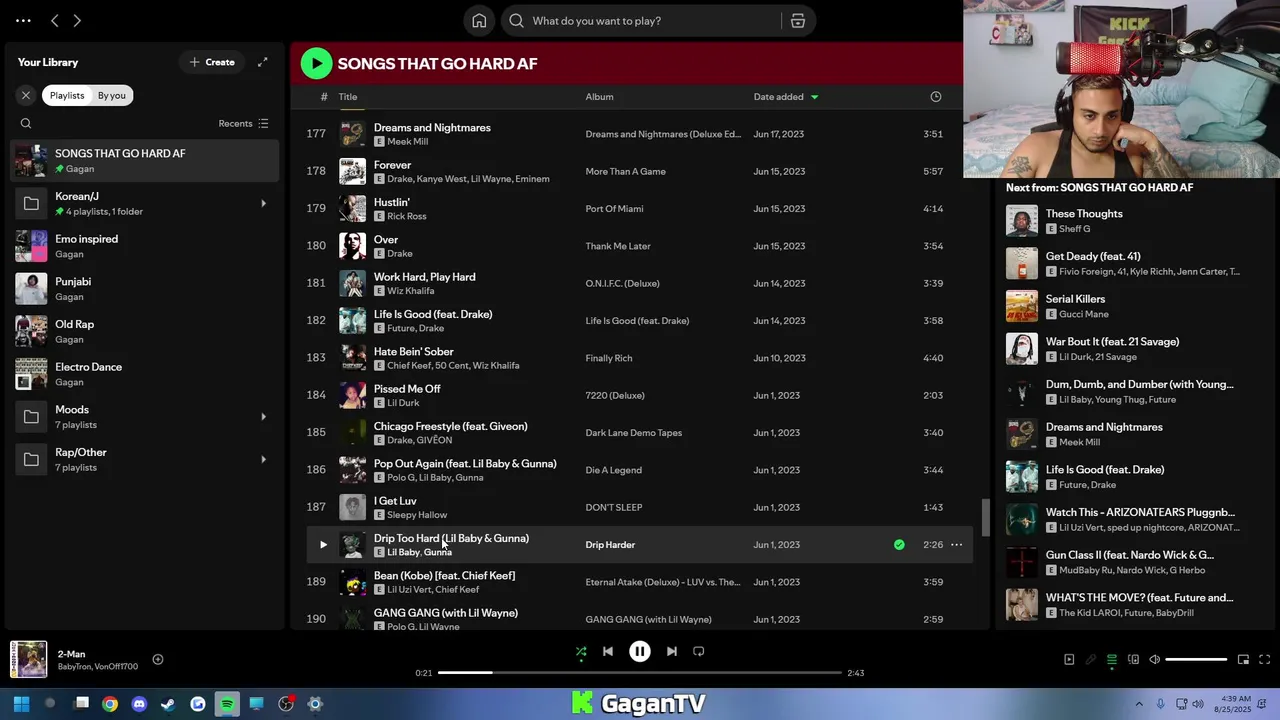Select SONGS THAT GO HARD AF in the library
This screenshot has width=1280, height=720.
click(x=145, y=160)
